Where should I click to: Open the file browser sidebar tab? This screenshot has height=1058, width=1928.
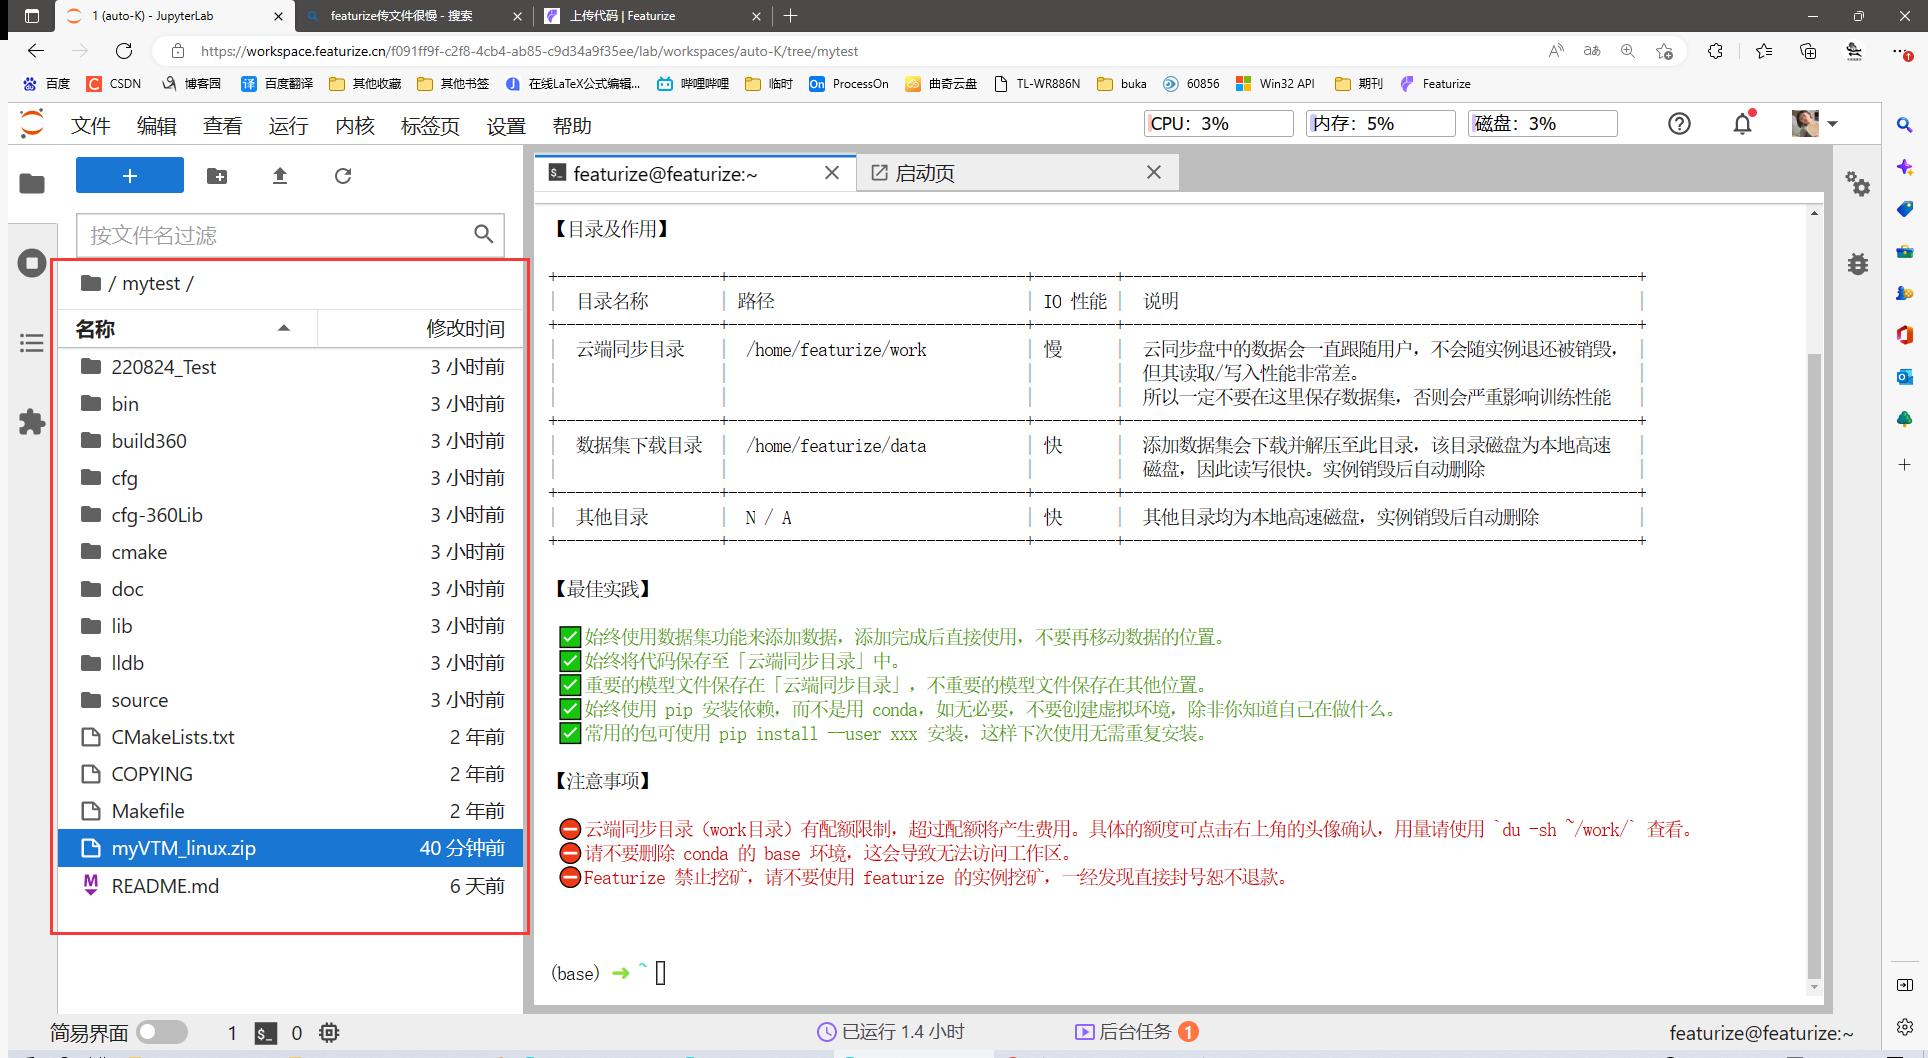32,184
